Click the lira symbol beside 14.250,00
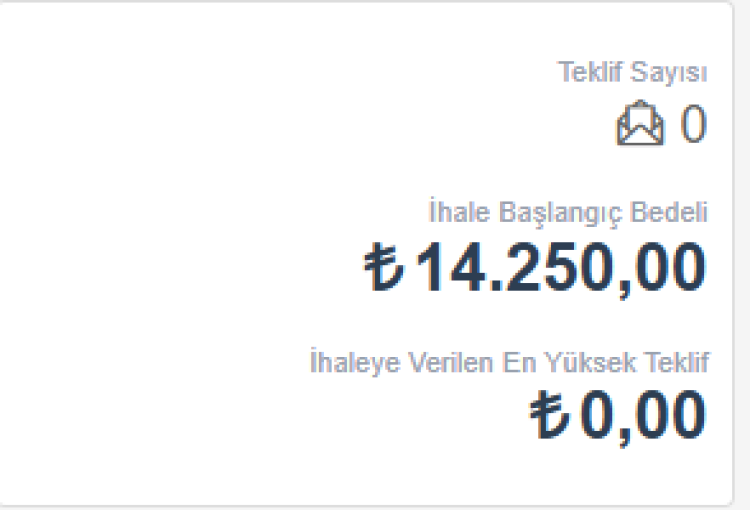Screen dimensions: 750x510 pyautogui.click(x=383, y=268)
